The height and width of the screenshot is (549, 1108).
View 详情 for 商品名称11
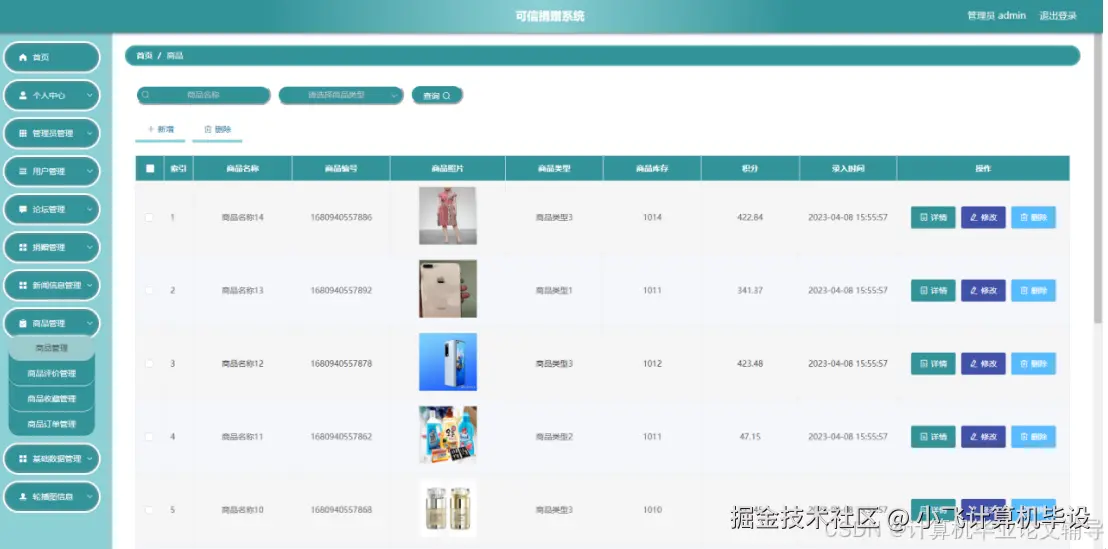[x=933, y=437]
